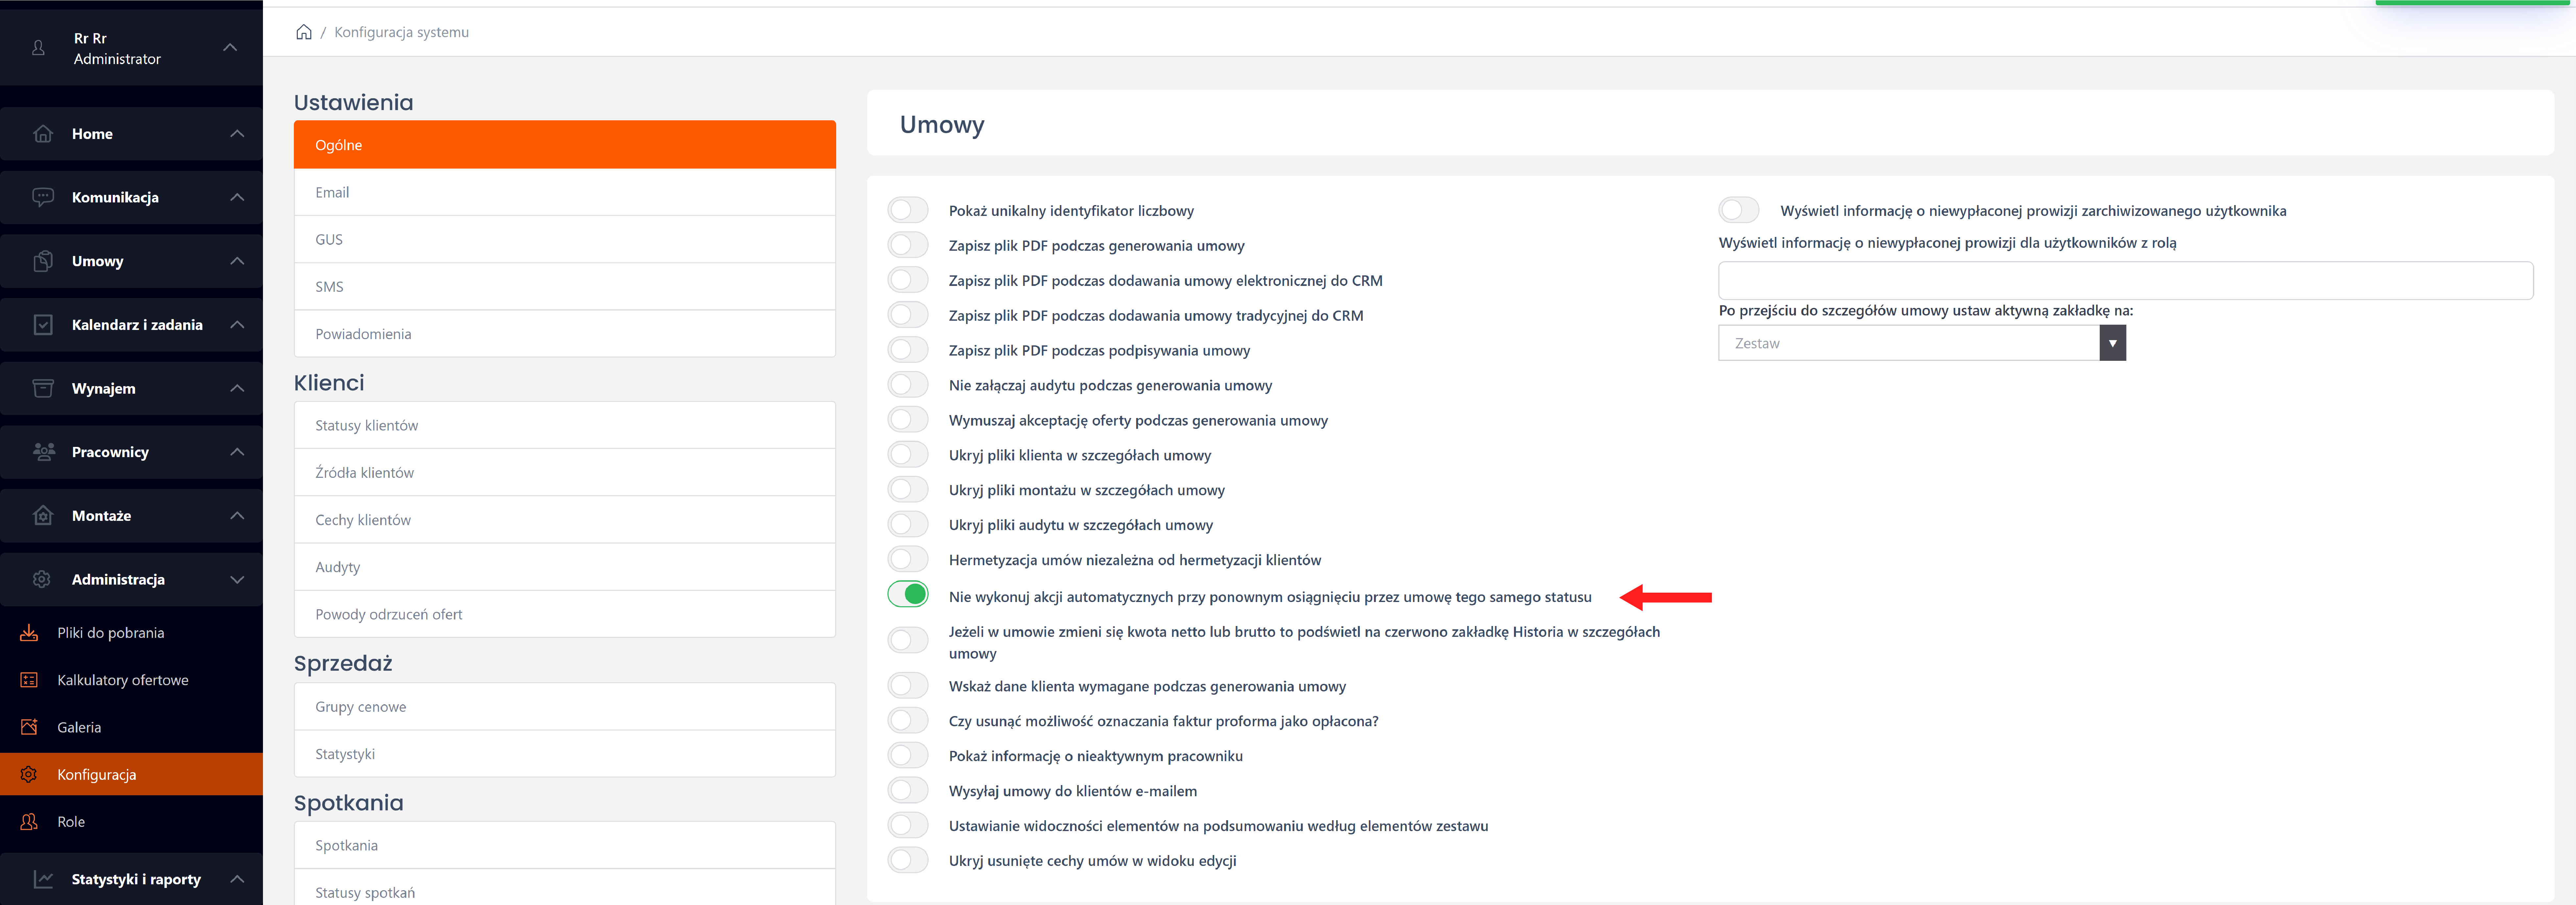The height and width of the screenshot is (905, 2576).
Task: Click the Statystyki i raporty chart icon
Action: (x=43, y=879)
